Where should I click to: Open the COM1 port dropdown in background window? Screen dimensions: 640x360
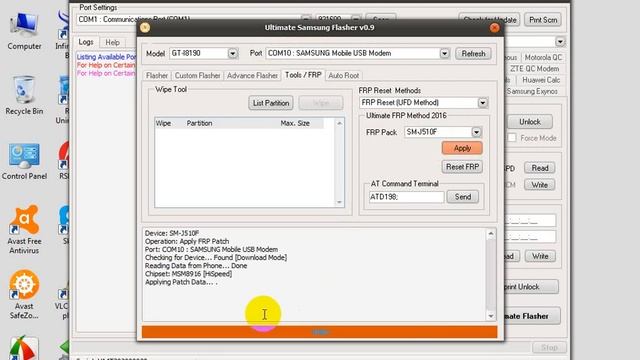click(307, 18)
